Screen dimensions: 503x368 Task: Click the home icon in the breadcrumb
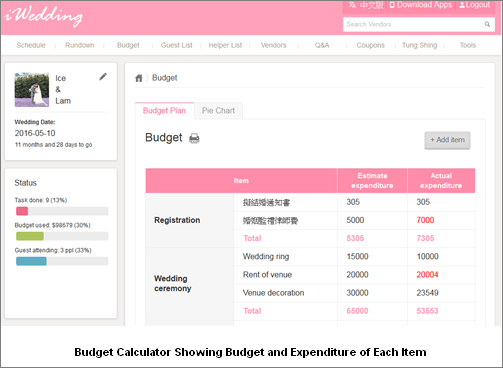pyautogui.click(x=139, y=78)
